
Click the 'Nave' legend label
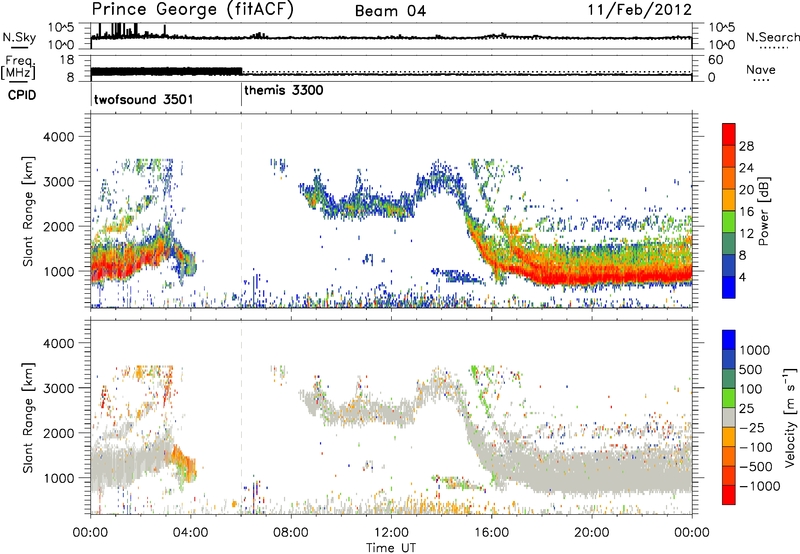pyautogui.click(x=761, y=69)
